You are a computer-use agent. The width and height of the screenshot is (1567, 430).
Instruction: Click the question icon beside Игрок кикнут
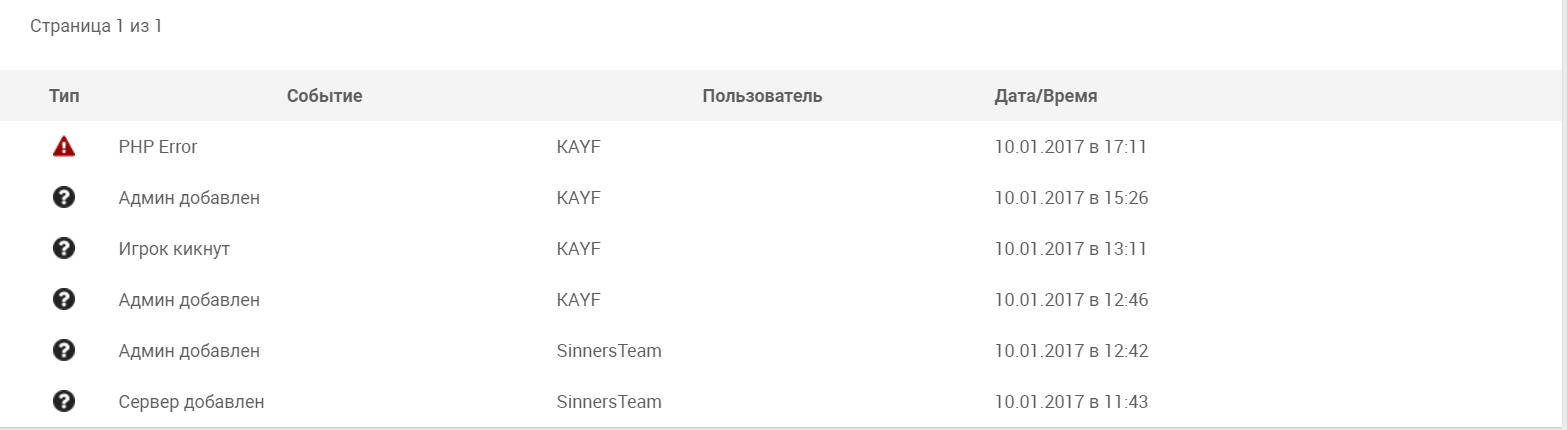pos(64,249)
